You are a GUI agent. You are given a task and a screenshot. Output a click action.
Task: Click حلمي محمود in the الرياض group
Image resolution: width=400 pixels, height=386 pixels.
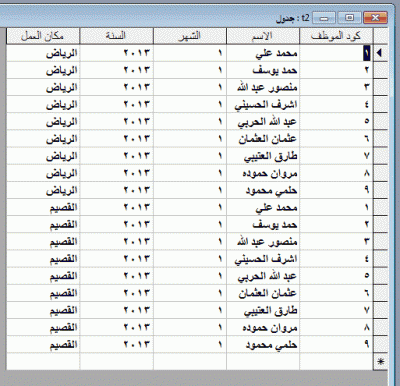(x=263, y=190)
